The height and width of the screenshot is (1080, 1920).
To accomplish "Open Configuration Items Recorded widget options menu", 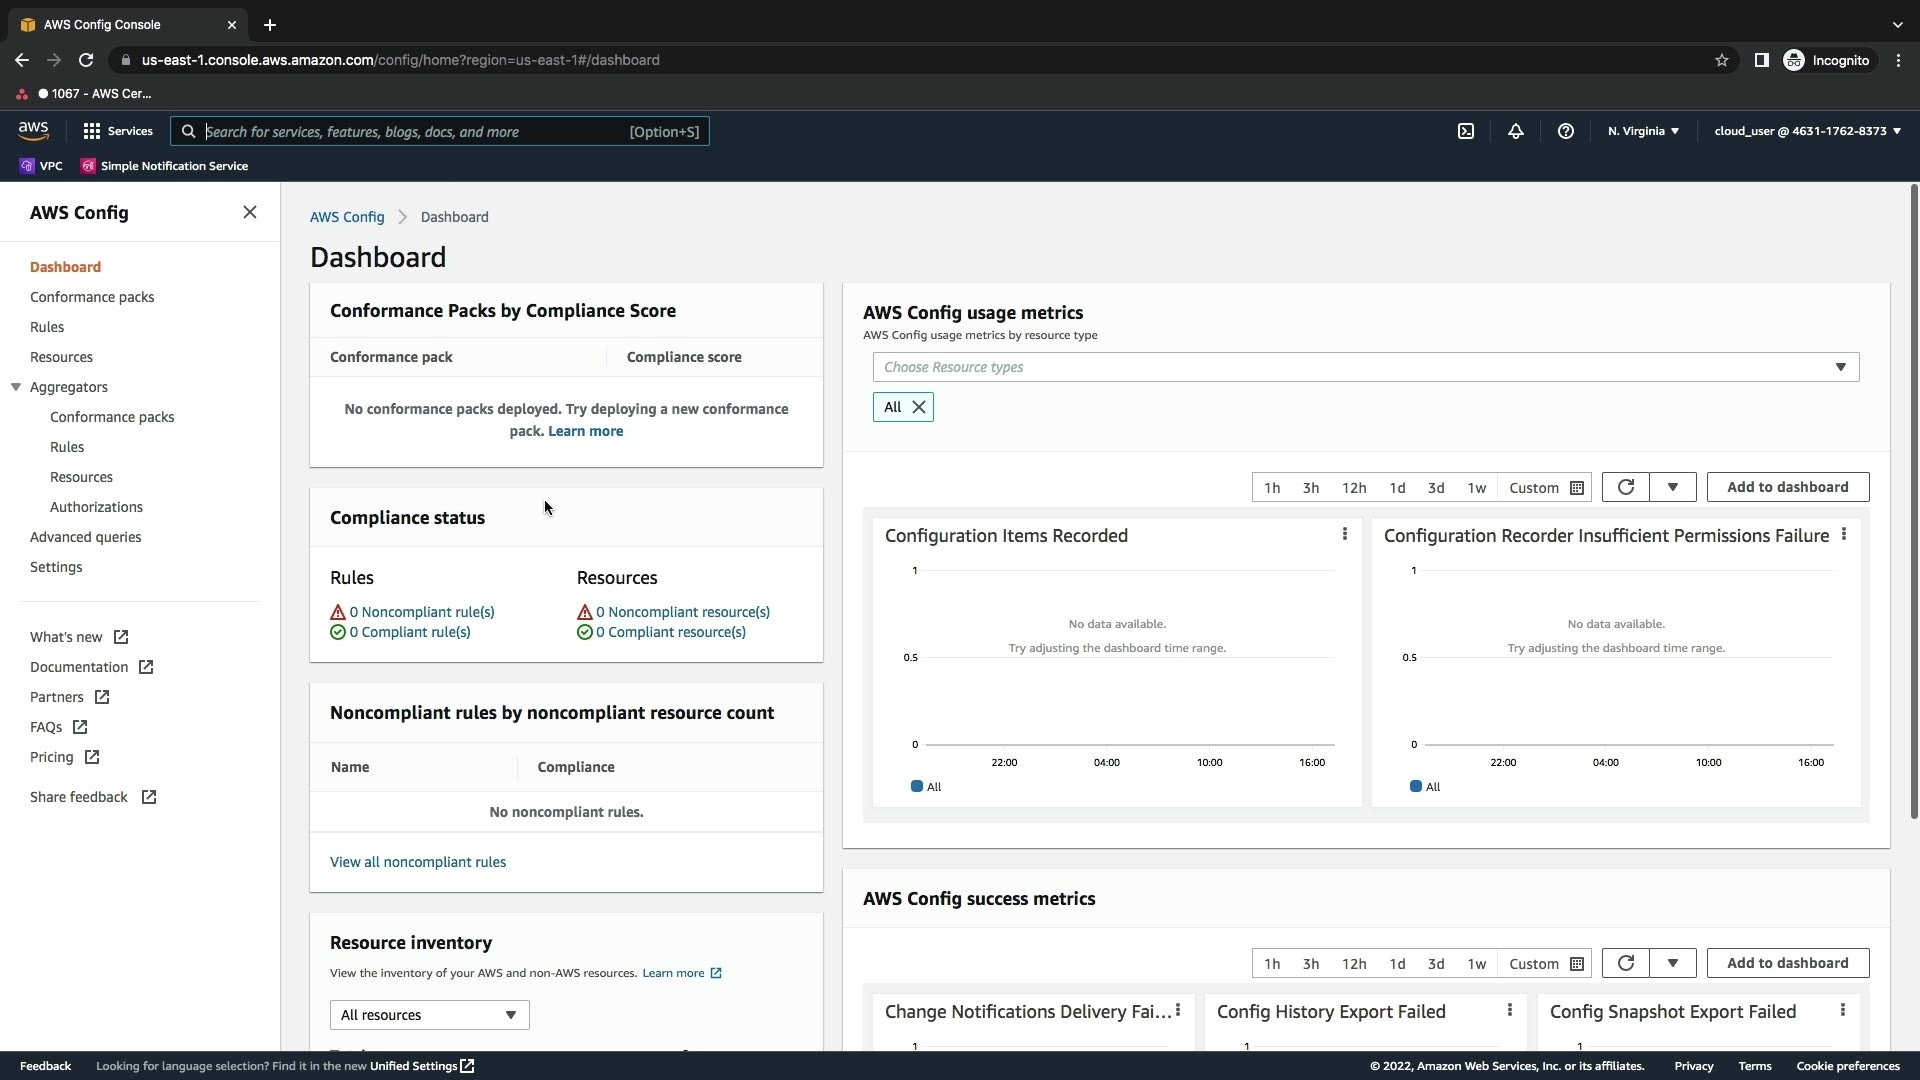I will (1345, 535).
